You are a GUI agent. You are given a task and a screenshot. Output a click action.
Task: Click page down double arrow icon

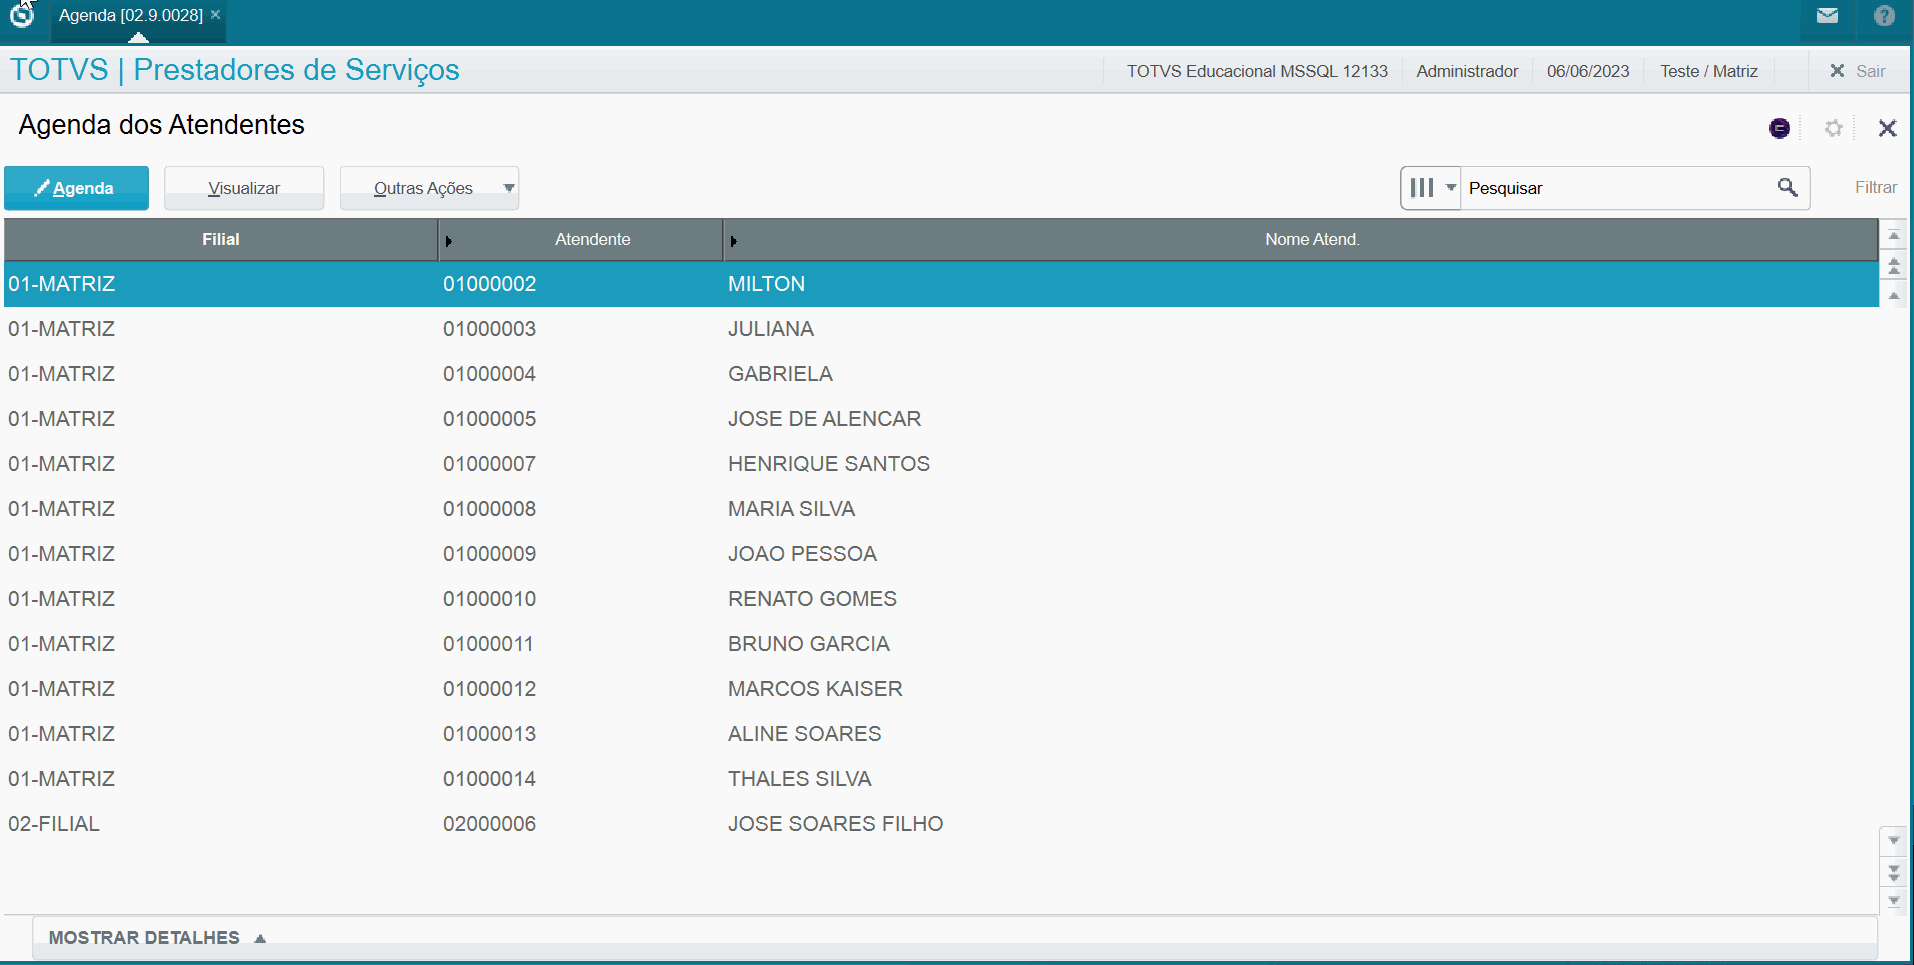pyautogui.click(x=1893, y=872)
